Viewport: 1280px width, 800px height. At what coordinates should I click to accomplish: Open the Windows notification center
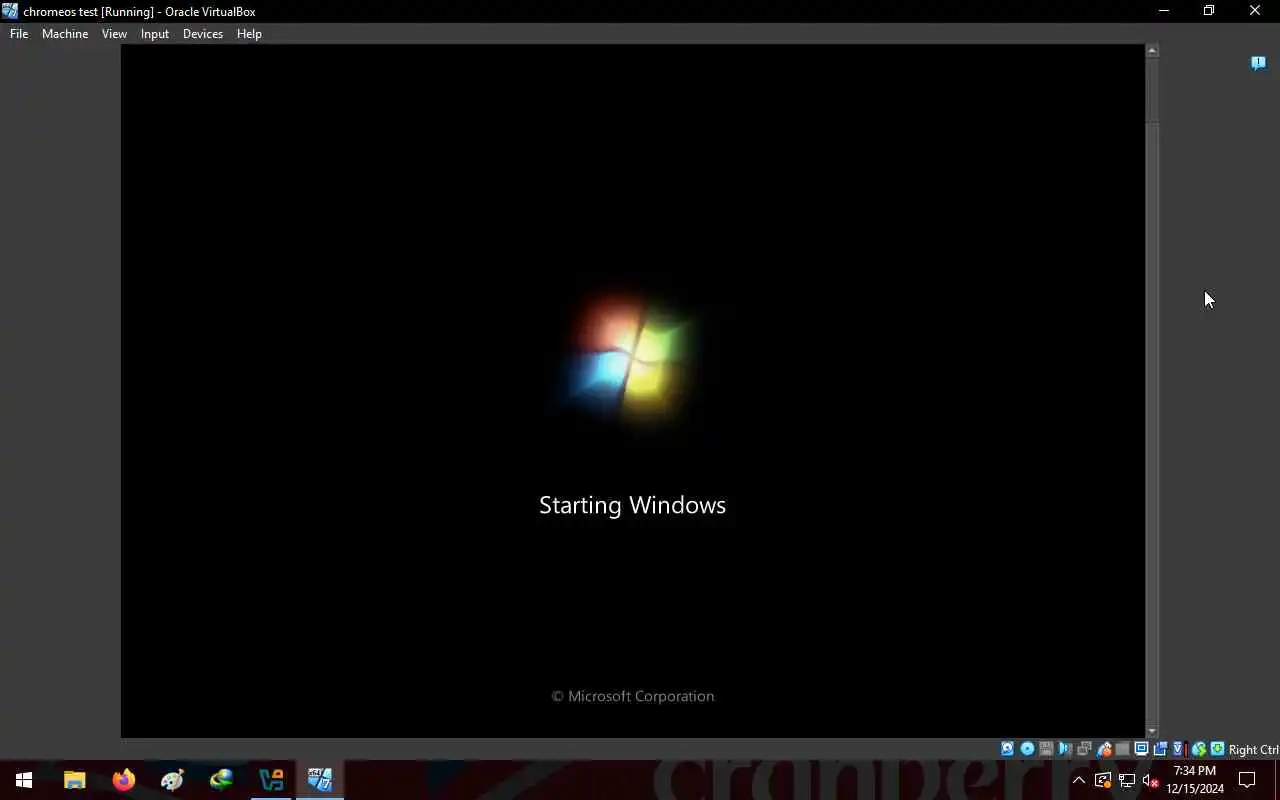tap(1247, 780)
